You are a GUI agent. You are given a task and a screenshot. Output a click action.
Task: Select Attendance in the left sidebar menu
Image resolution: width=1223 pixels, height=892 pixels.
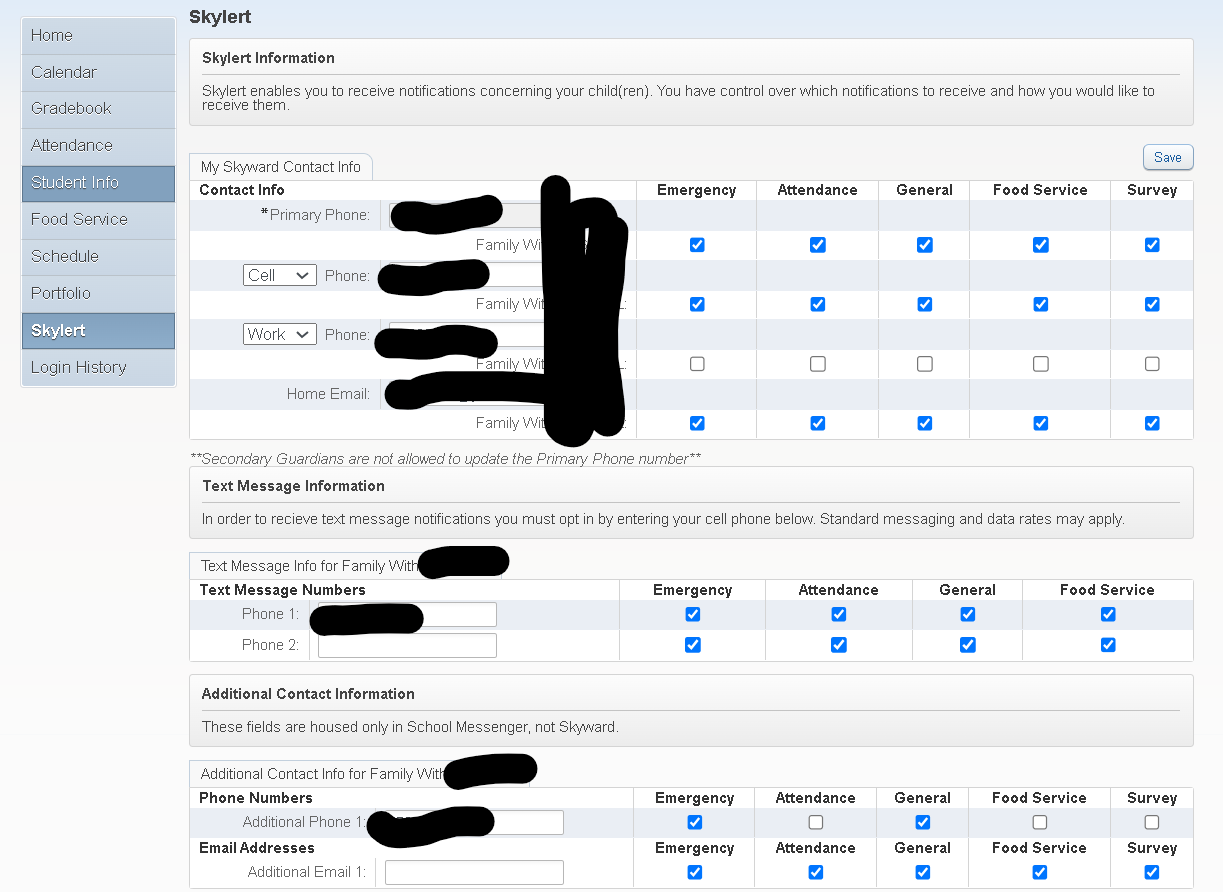tap(98, 145)
